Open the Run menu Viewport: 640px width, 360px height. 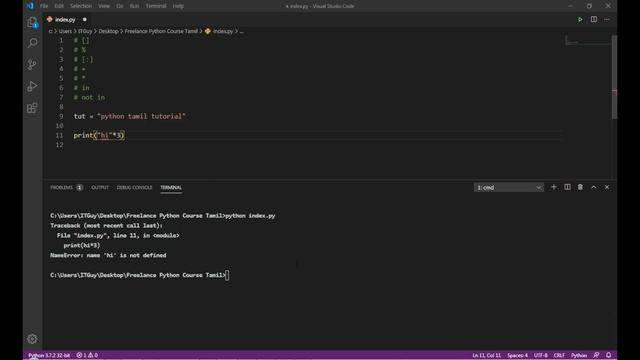134,6
